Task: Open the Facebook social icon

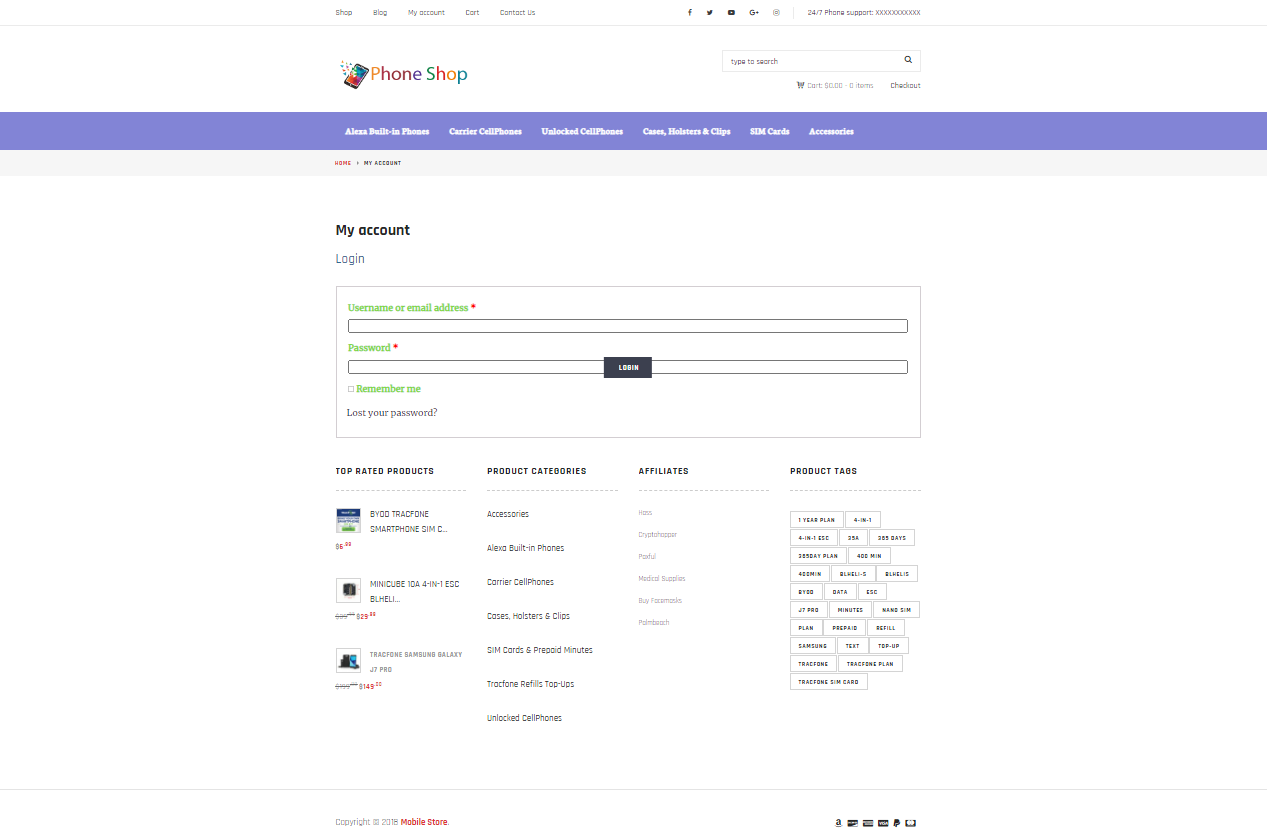Action: pos(689,13)
